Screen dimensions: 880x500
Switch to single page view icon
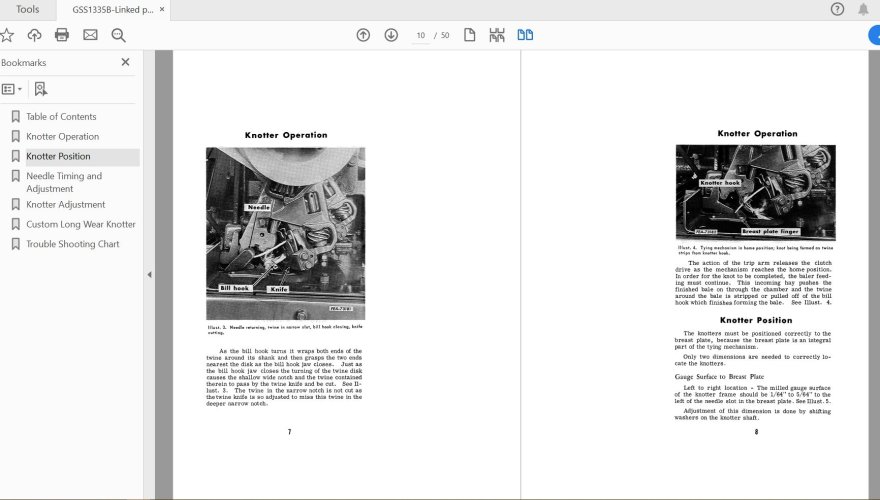469,35
